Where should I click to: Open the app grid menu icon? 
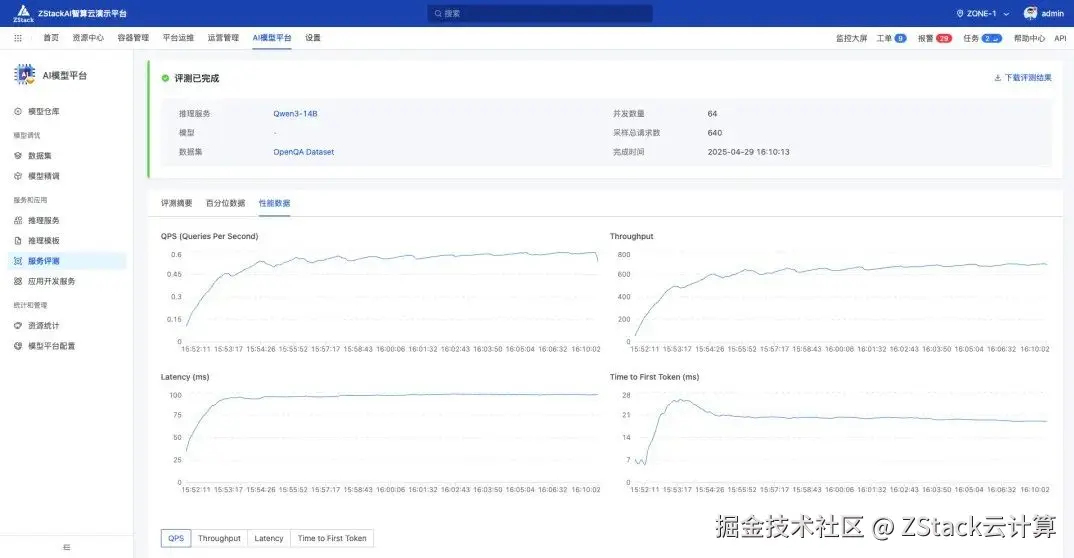click(18, 38)
